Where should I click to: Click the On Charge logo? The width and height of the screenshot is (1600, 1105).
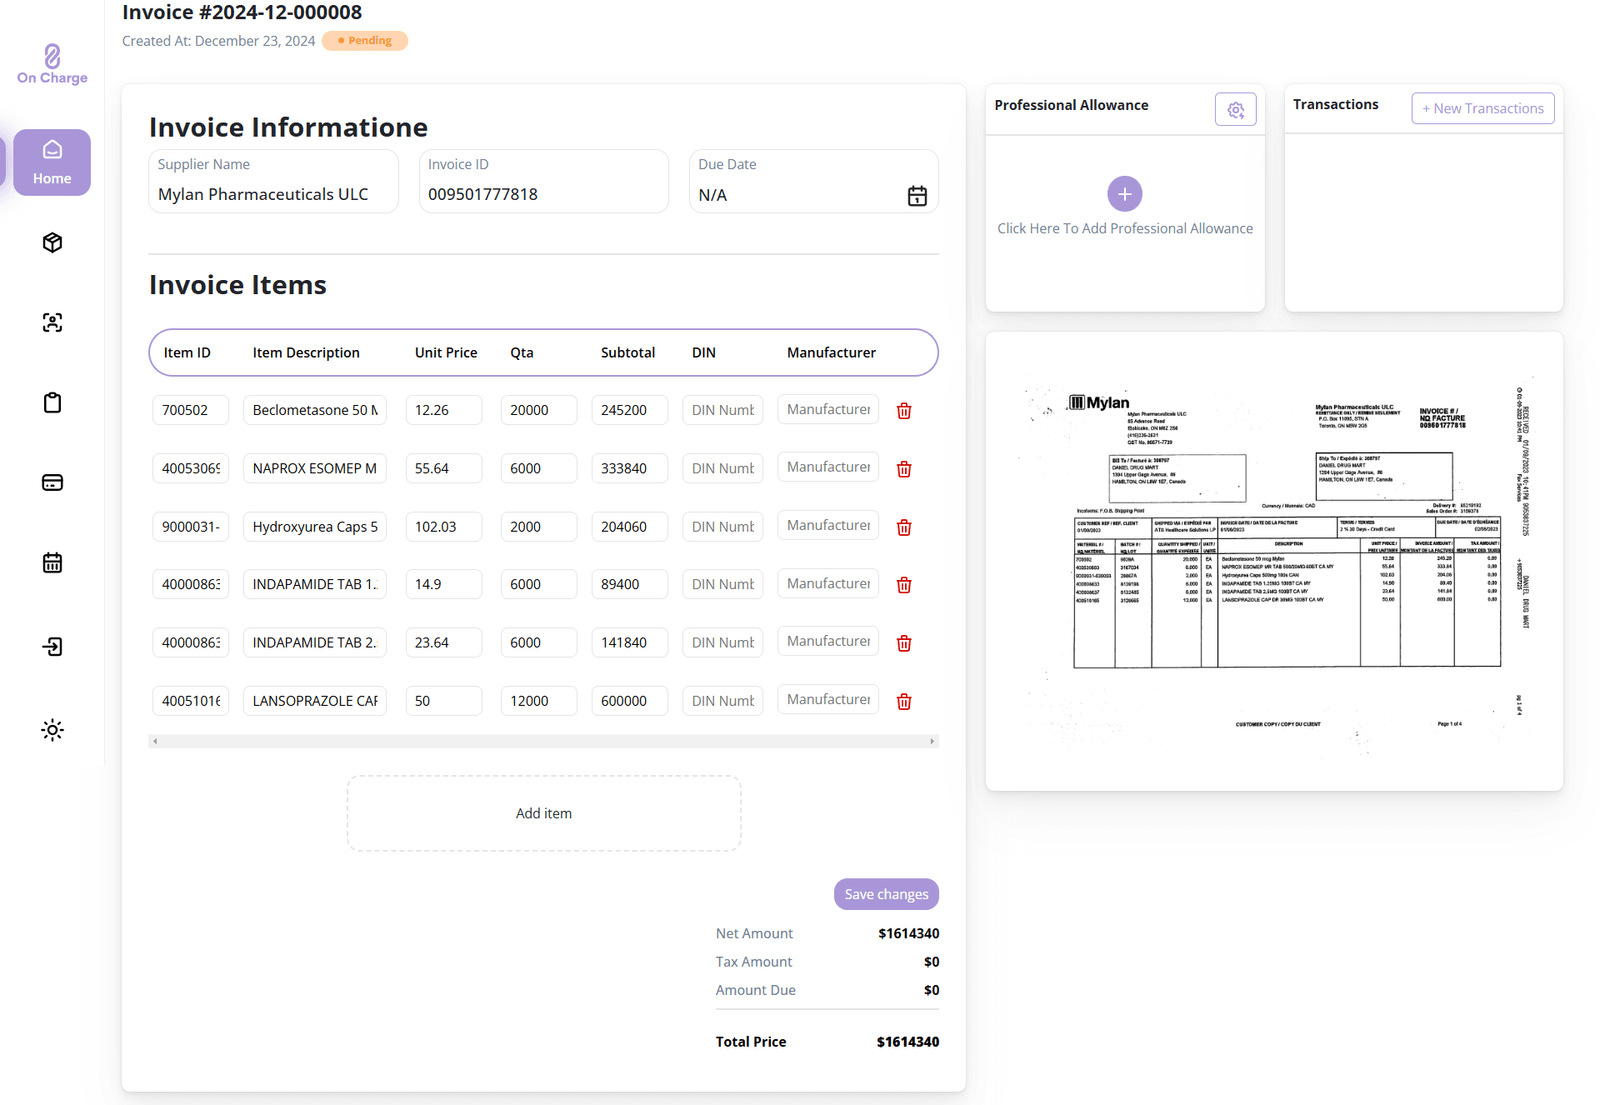point(52,64)
